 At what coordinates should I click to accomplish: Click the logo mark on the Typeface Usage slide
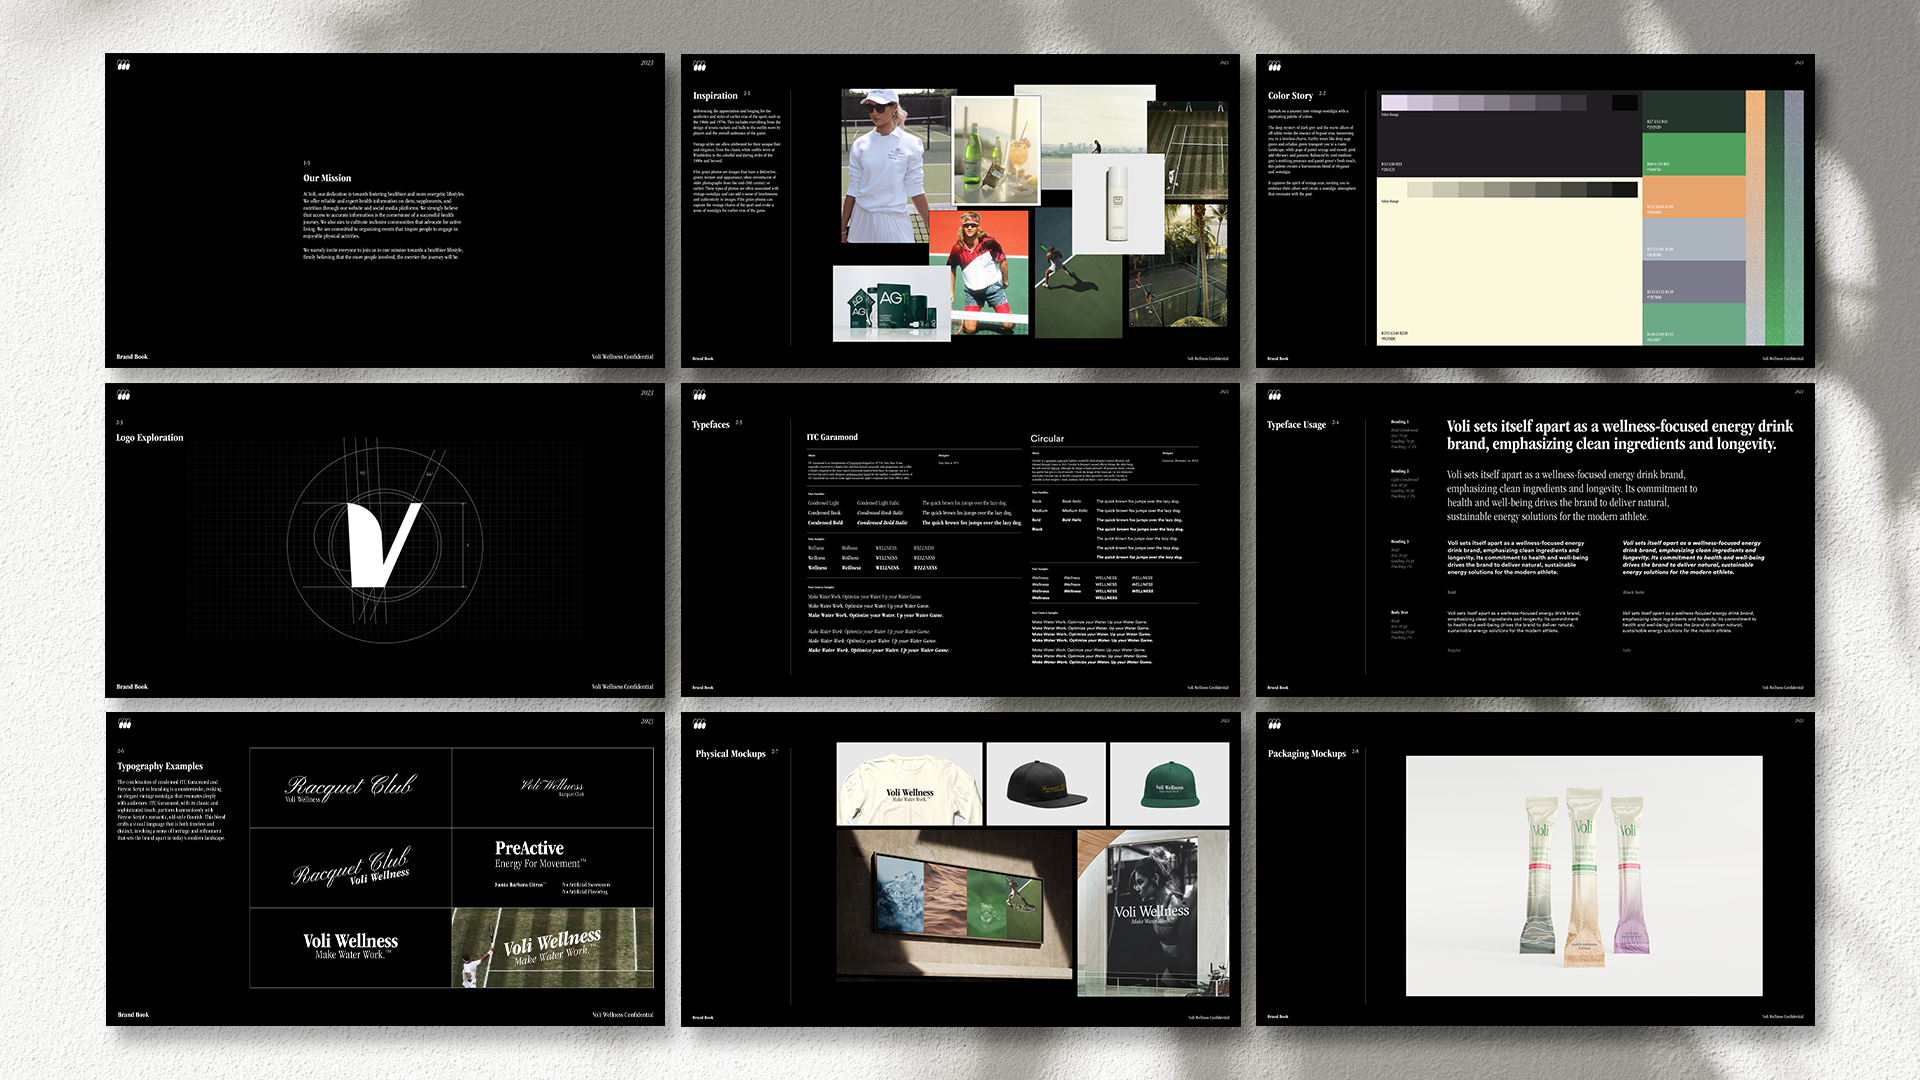point(1274,395)
